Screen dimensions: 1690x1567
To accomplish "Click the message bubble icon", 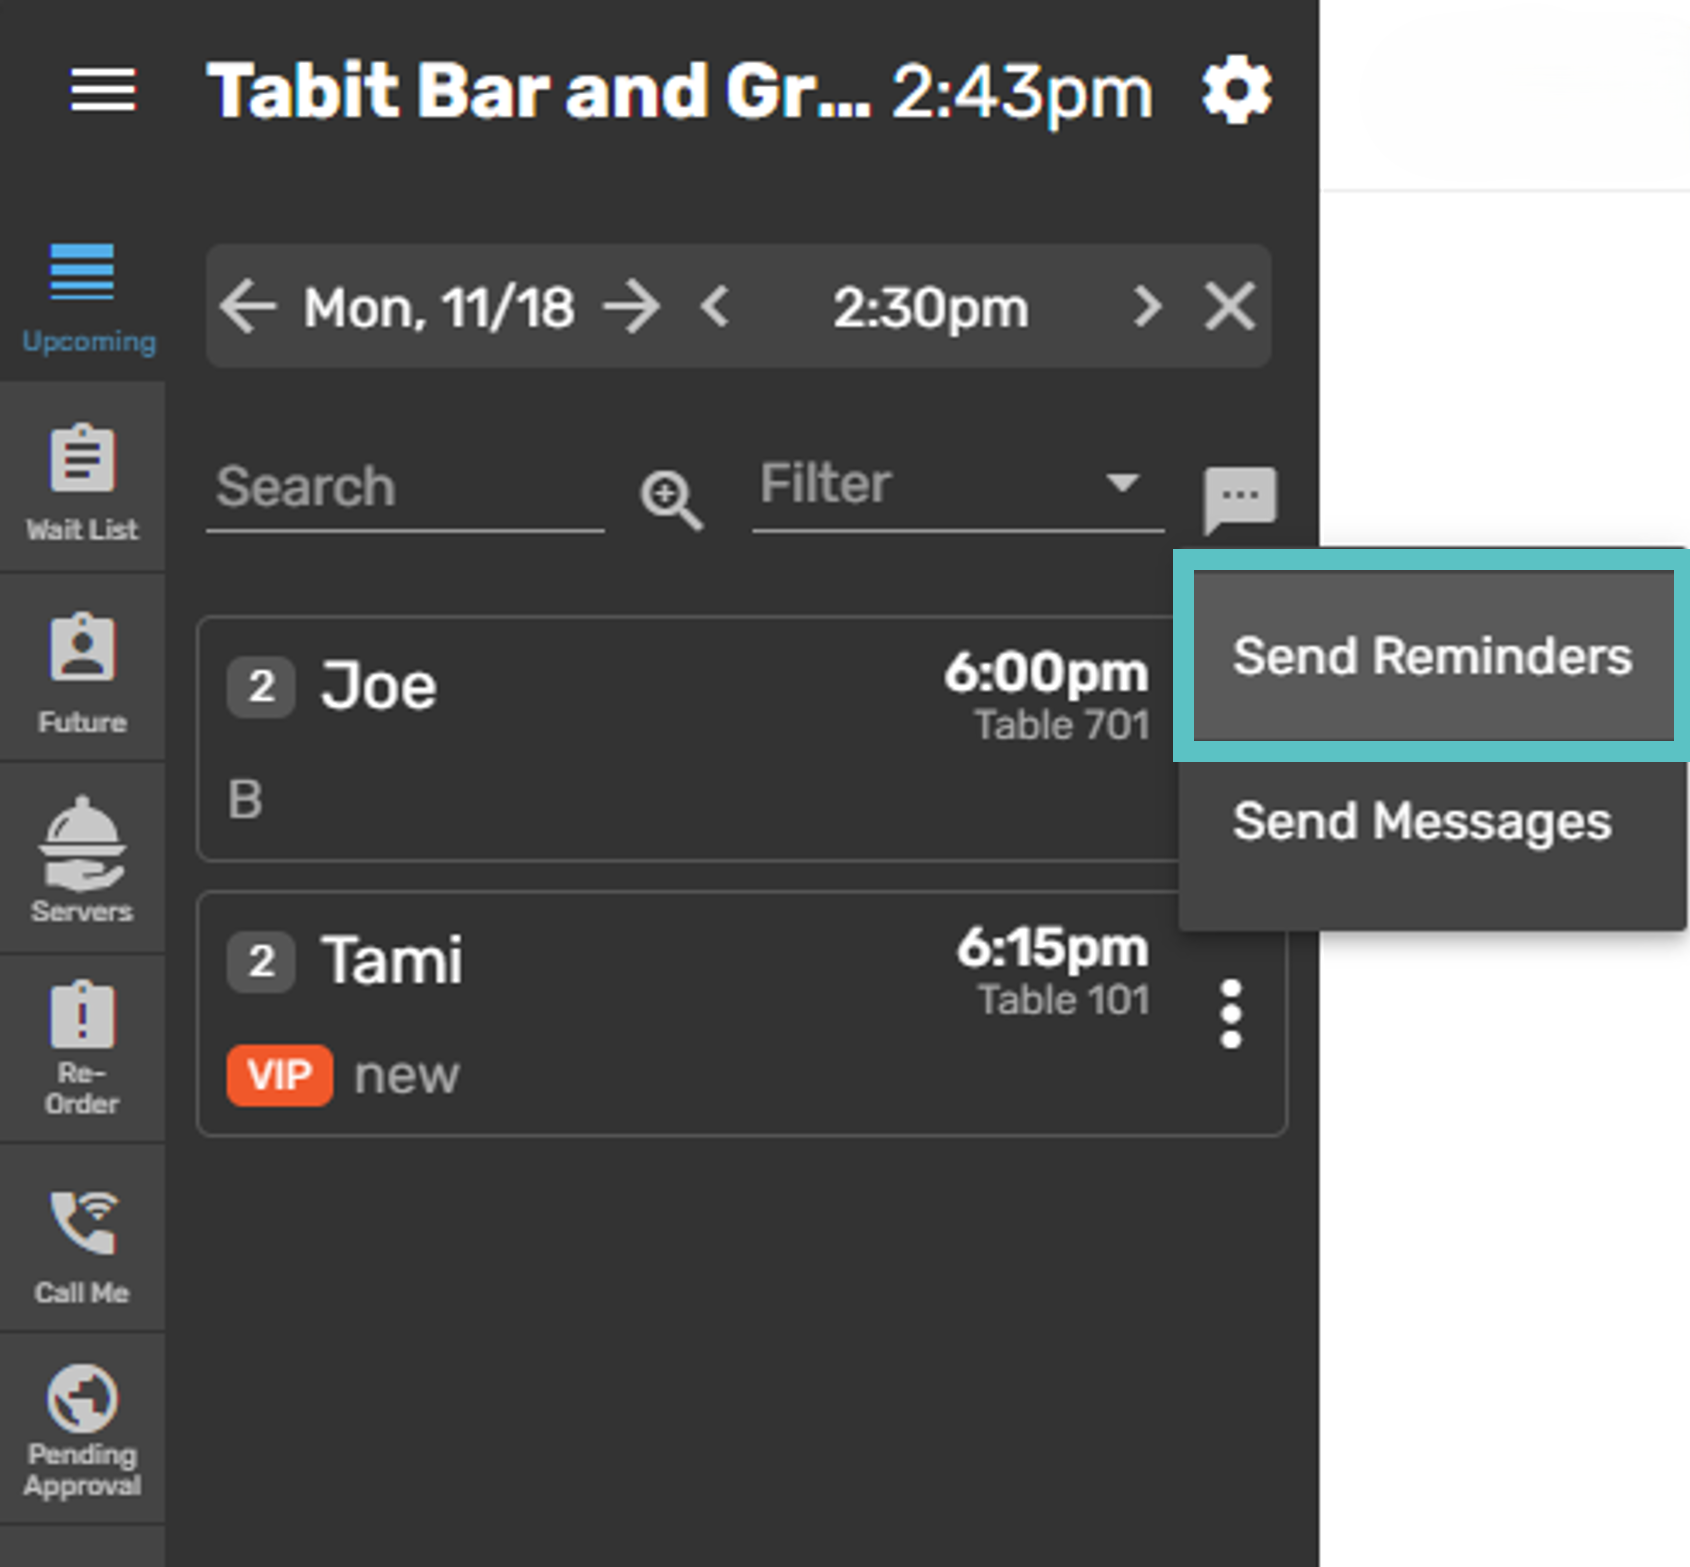I will pos(1239,498).
